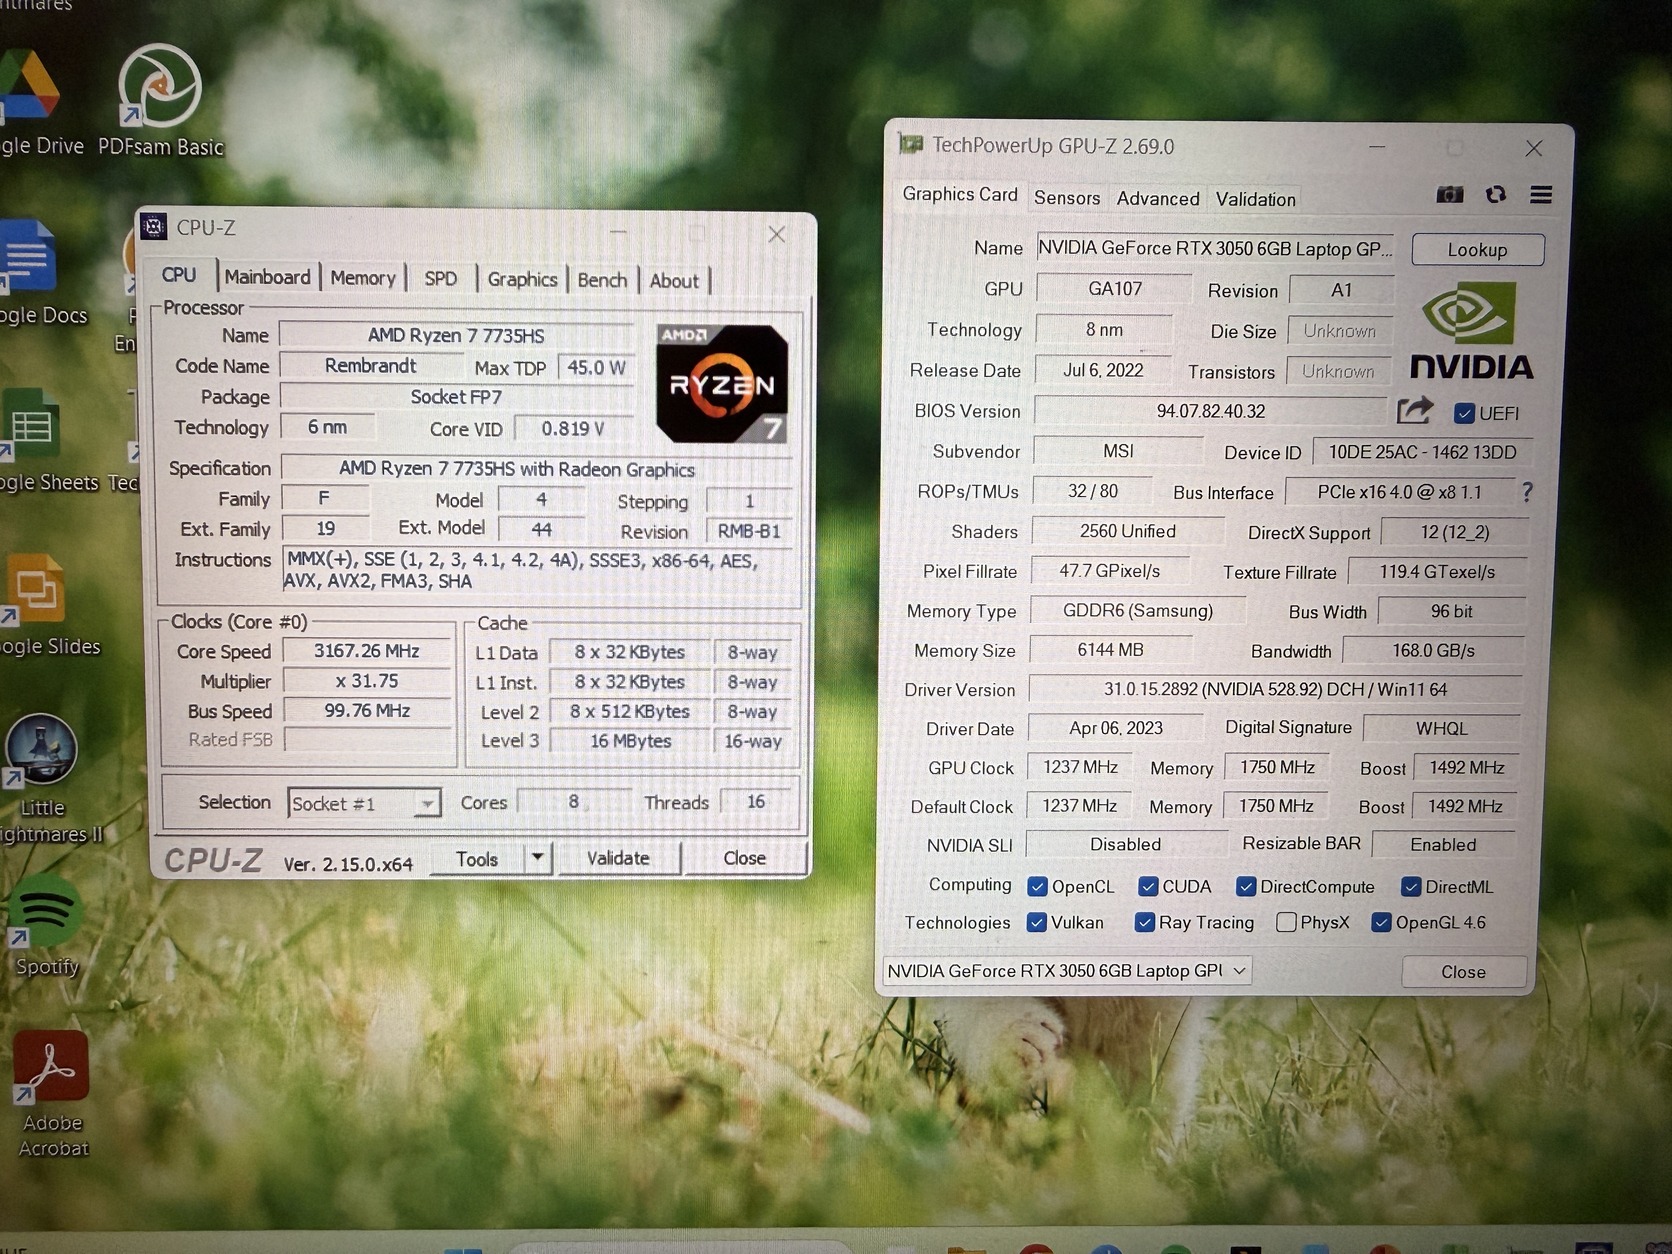Switch to the Mainboard tab

coord(267,277)
